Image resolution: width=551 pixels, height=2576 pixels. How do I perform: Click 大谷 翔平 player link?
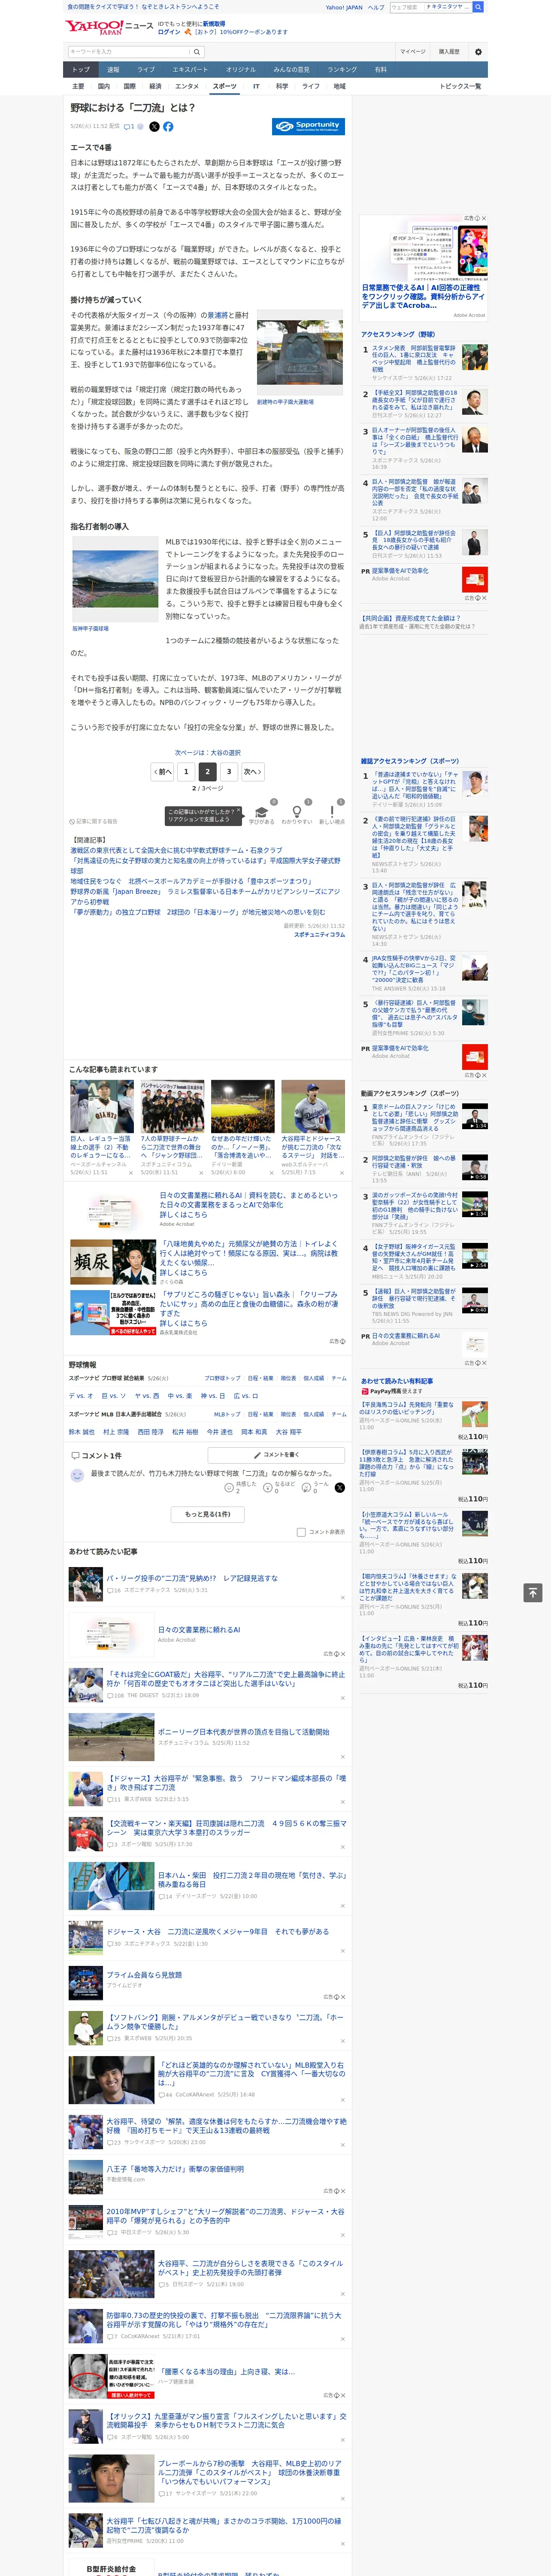click(288, 1431)
